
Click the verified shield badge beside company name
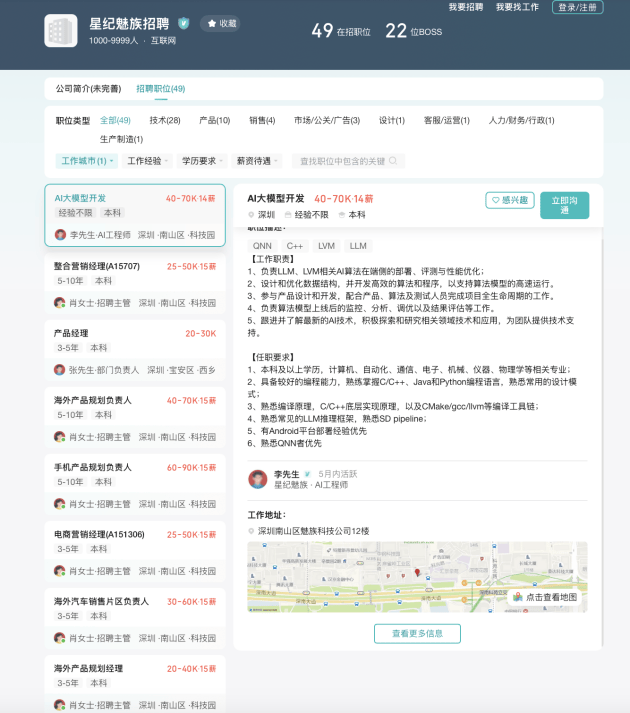[183, 23]
